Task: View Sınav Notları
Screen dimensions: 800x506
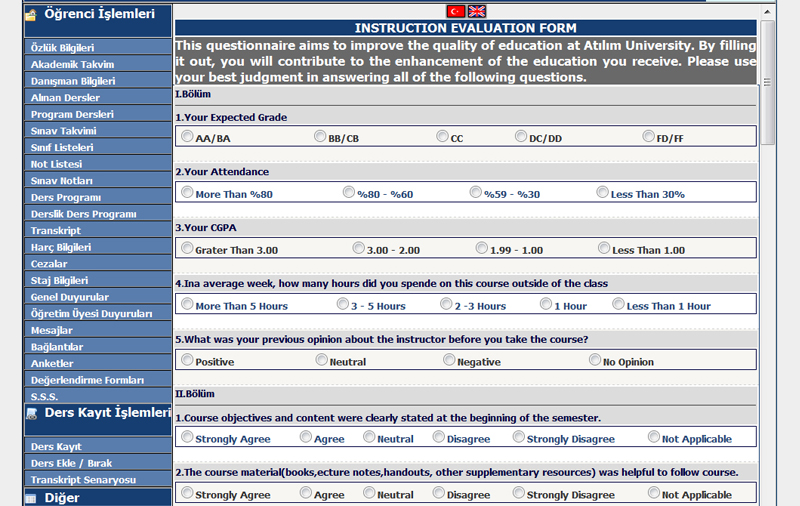Action: tap(97, 181)
